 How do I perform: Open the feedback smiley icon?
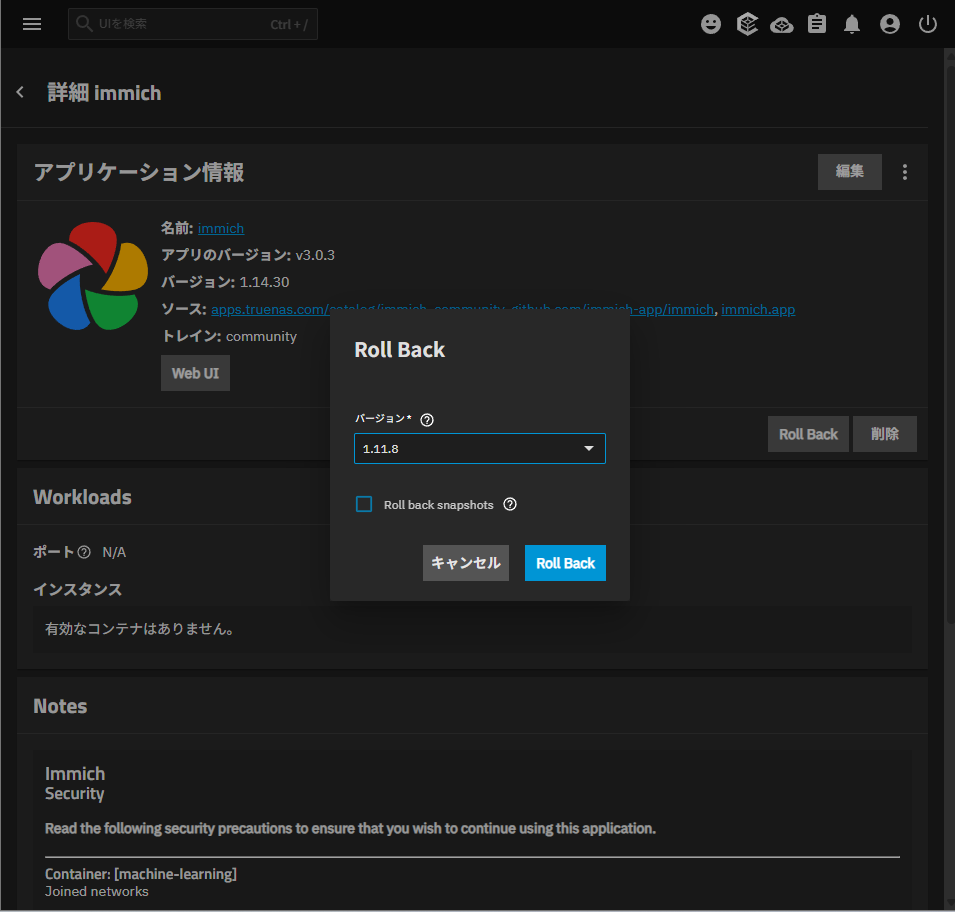[x=711, y=24]
